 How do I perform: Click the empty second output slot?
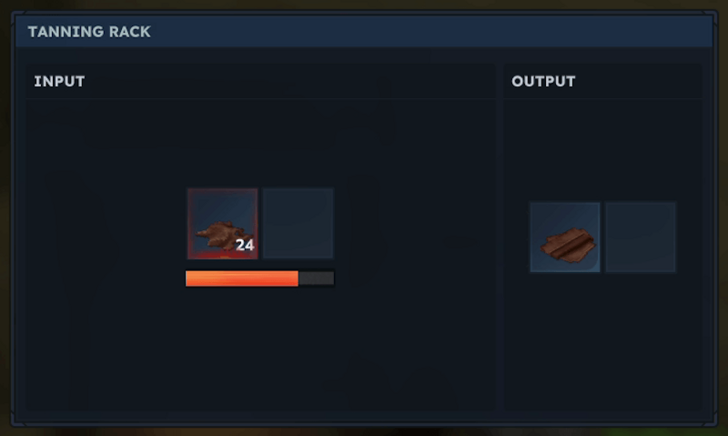641,237
